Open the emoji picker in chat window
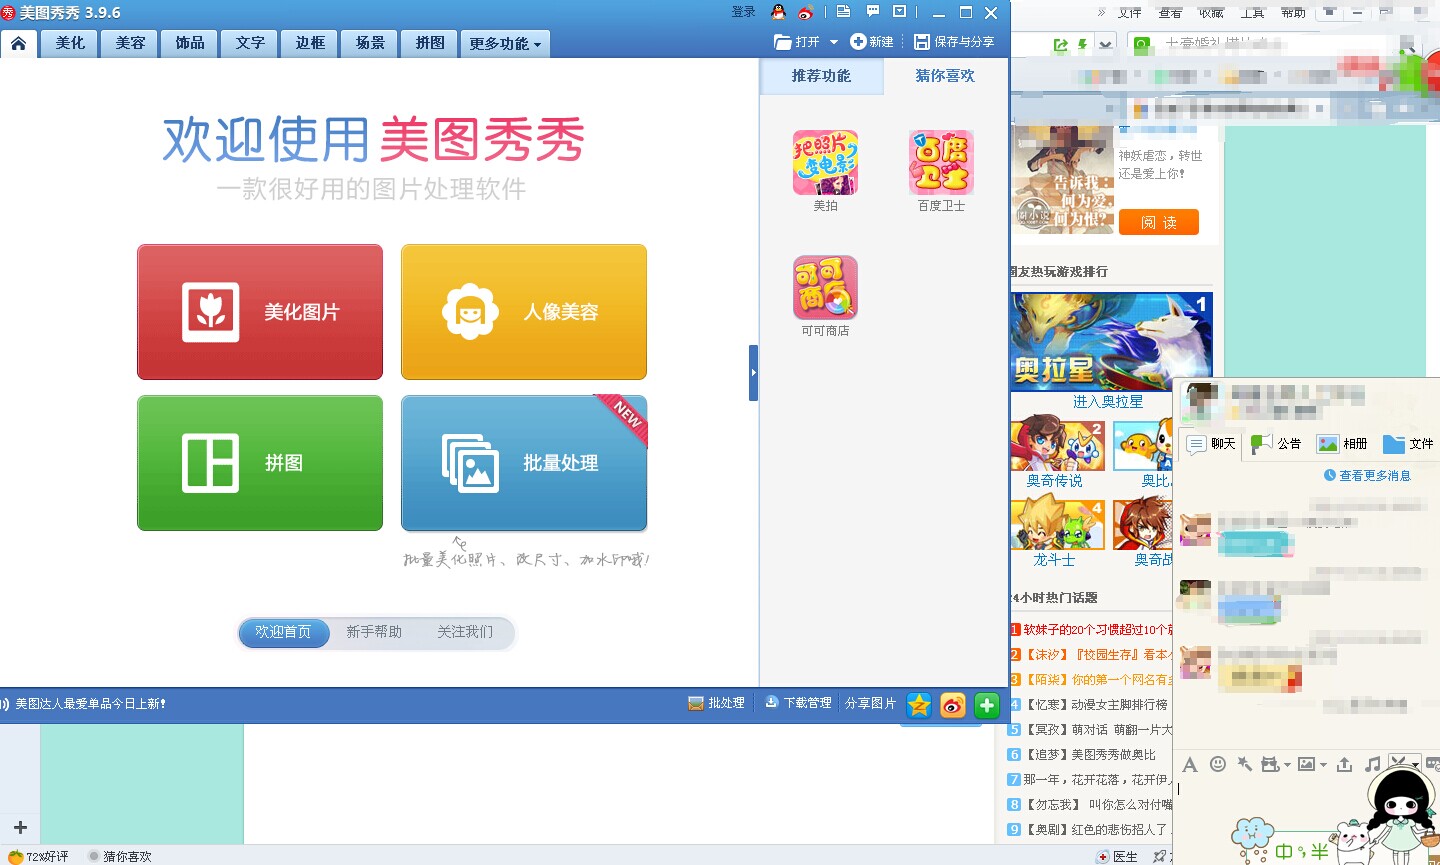1440x865 pixels. click(x=1218, y=764)
